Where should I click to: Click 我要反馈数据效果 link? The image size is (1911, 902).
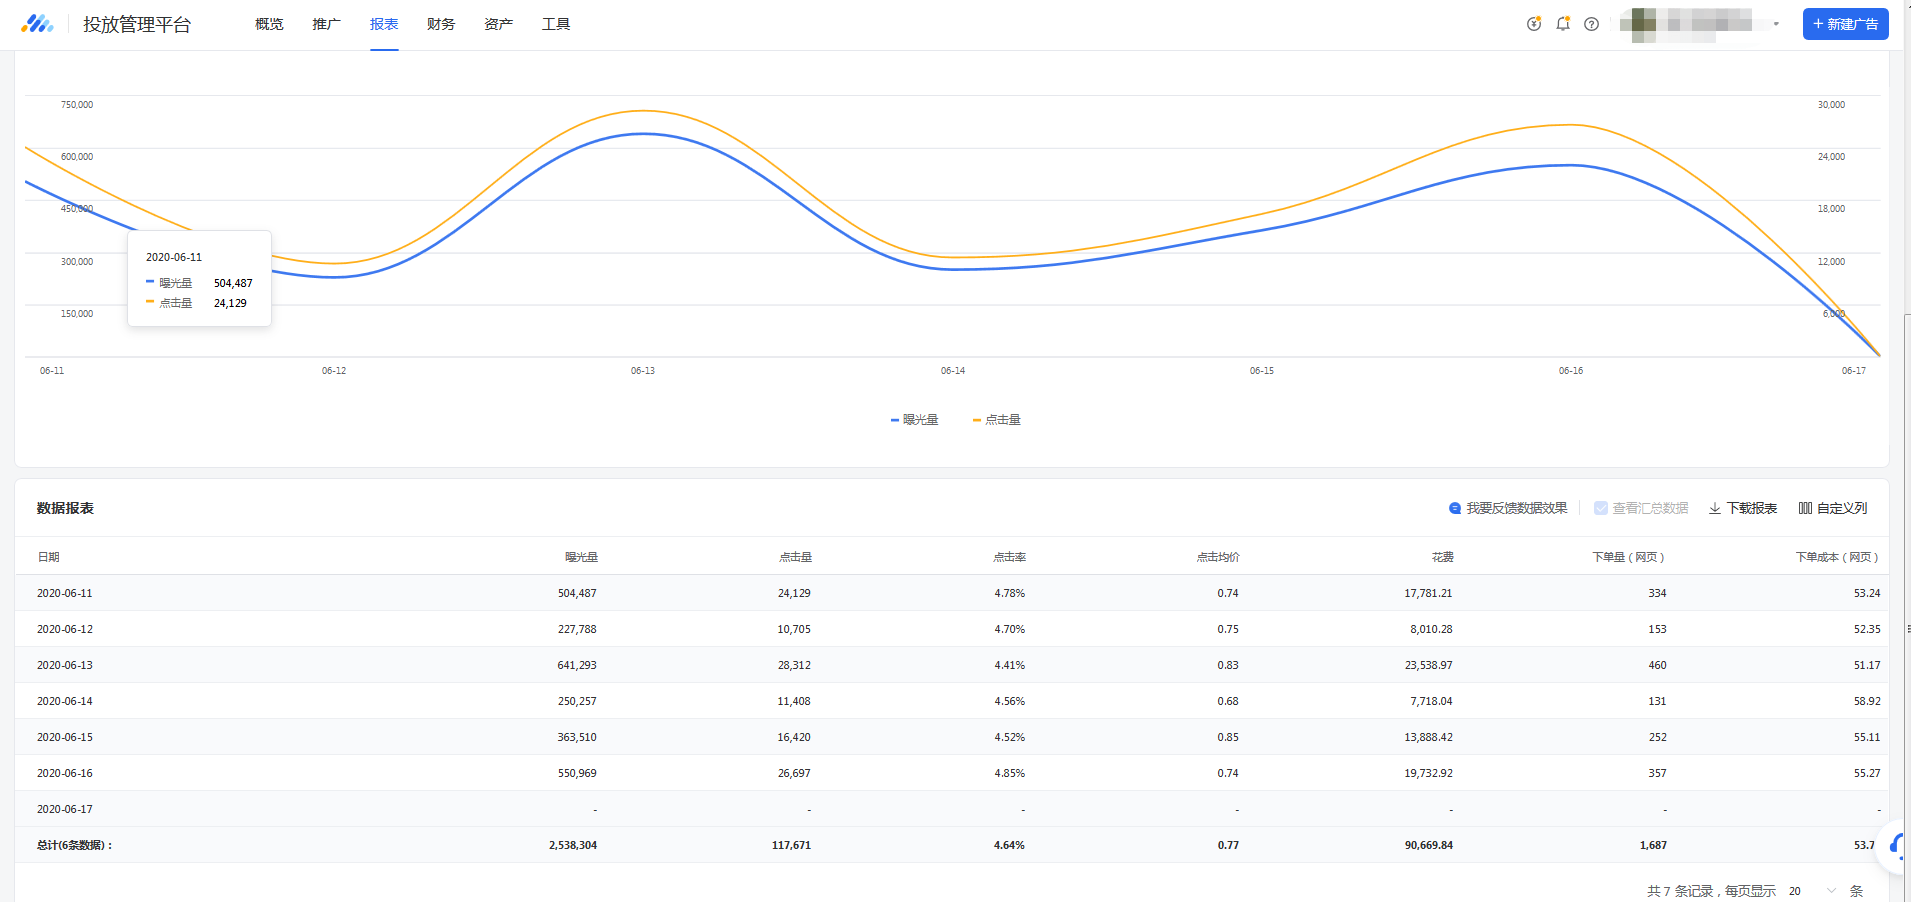pyautogui.click(x=1516, y=508)
